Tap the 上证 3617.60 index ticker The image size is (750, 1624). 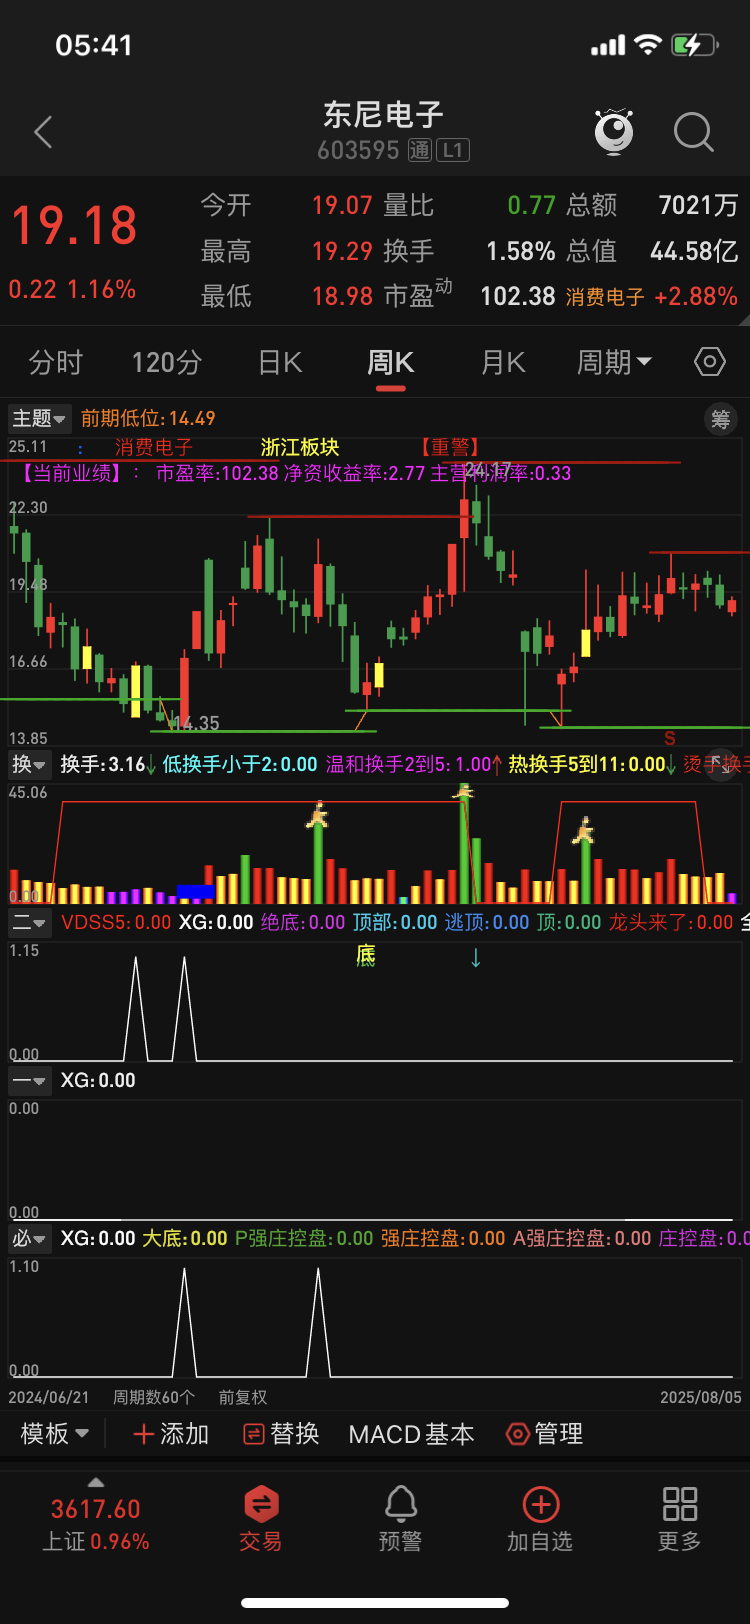pyautogui.click(x=96, y=1525)
